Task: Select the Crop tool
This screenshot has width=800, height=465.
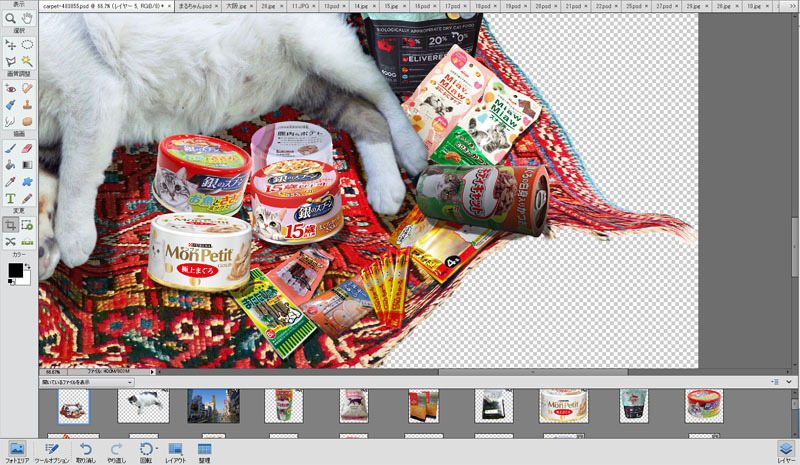Action: coord(10,225)
